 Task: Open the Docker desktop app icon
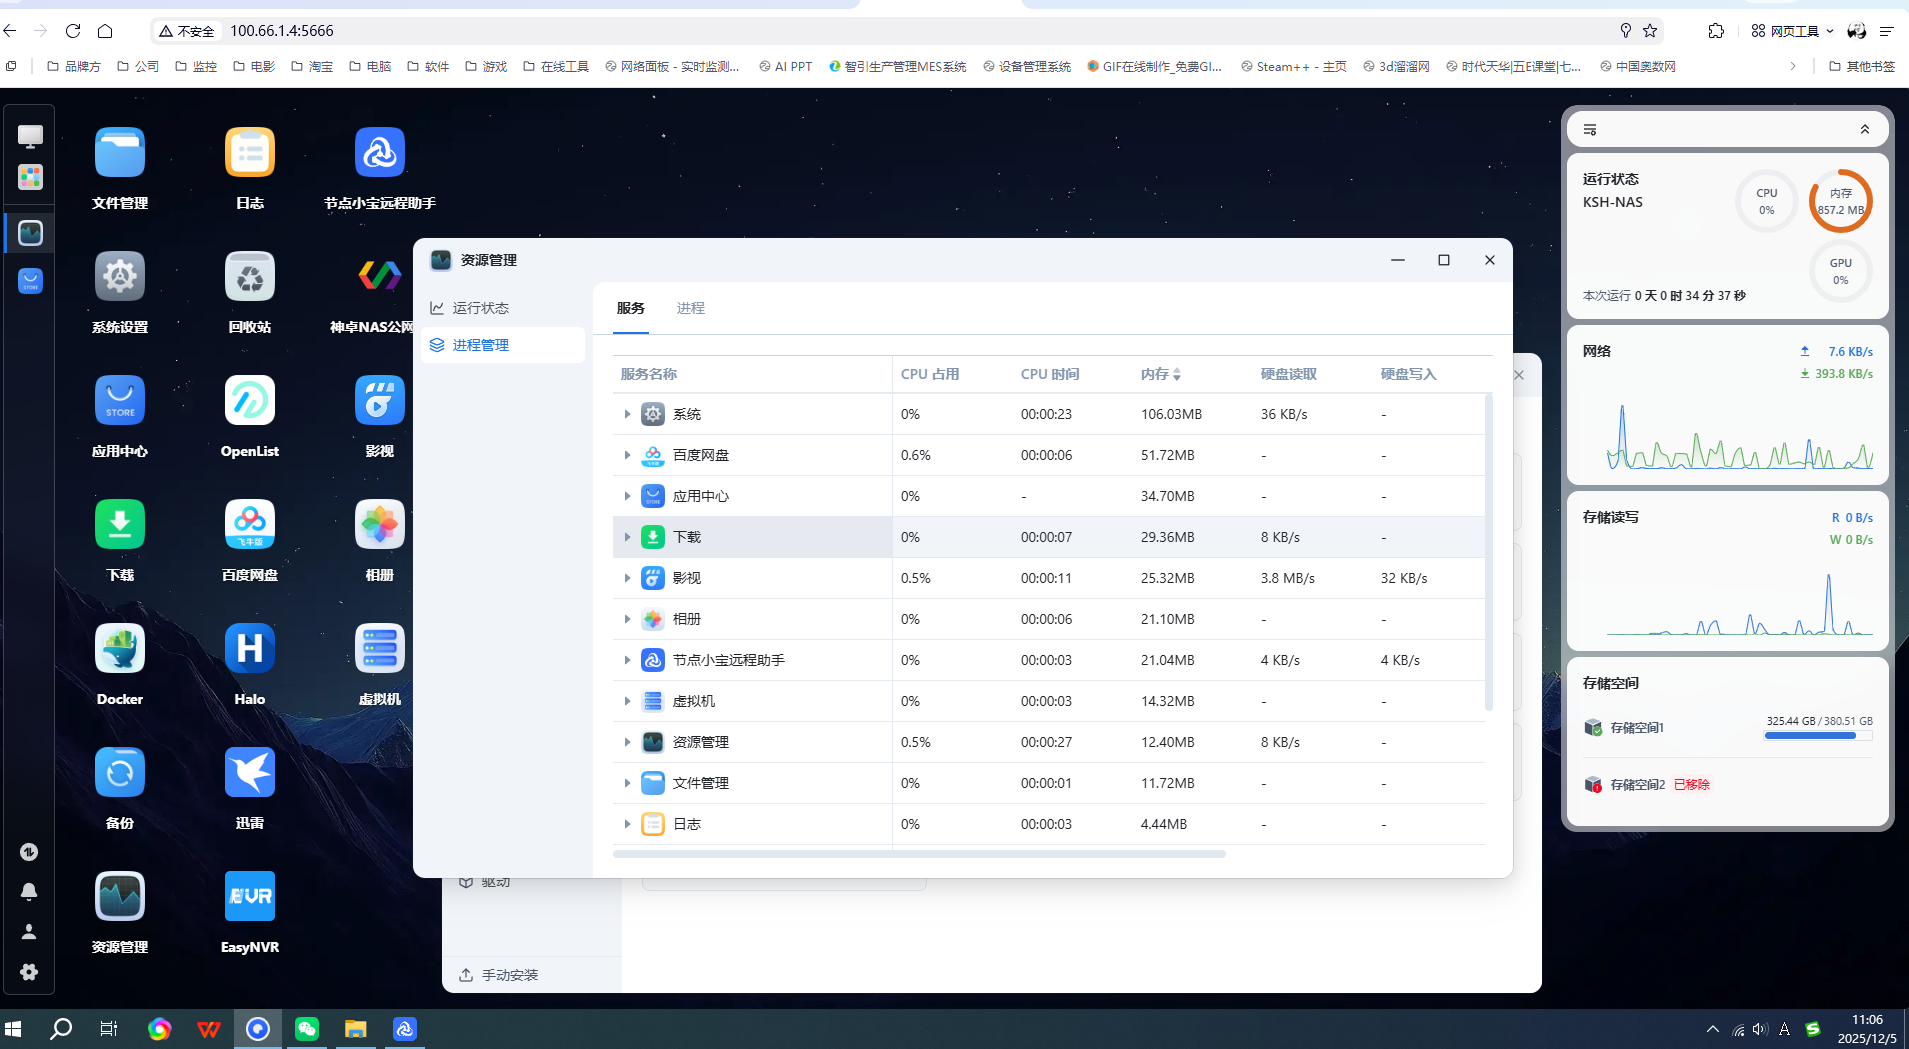[x=120, y=649]
